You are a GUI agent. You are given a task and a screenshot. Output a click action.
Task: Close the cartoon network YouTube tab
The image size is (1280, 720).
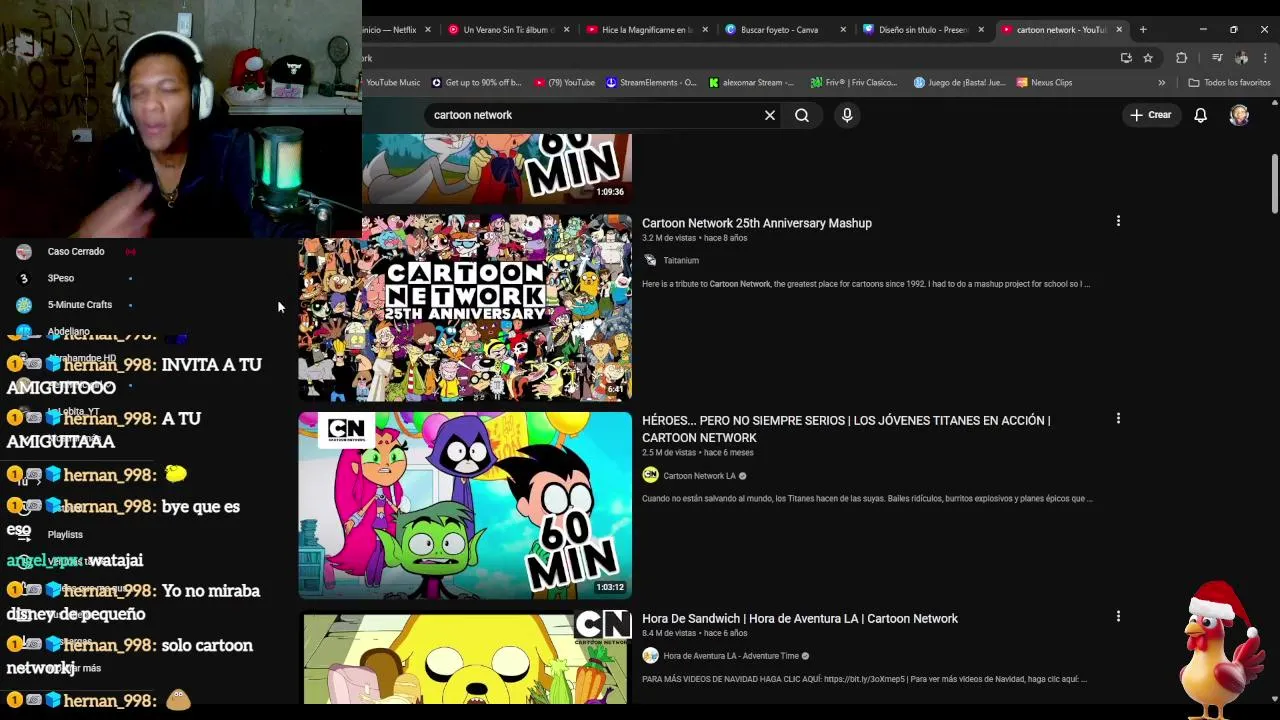click(x=1119, y=30)
